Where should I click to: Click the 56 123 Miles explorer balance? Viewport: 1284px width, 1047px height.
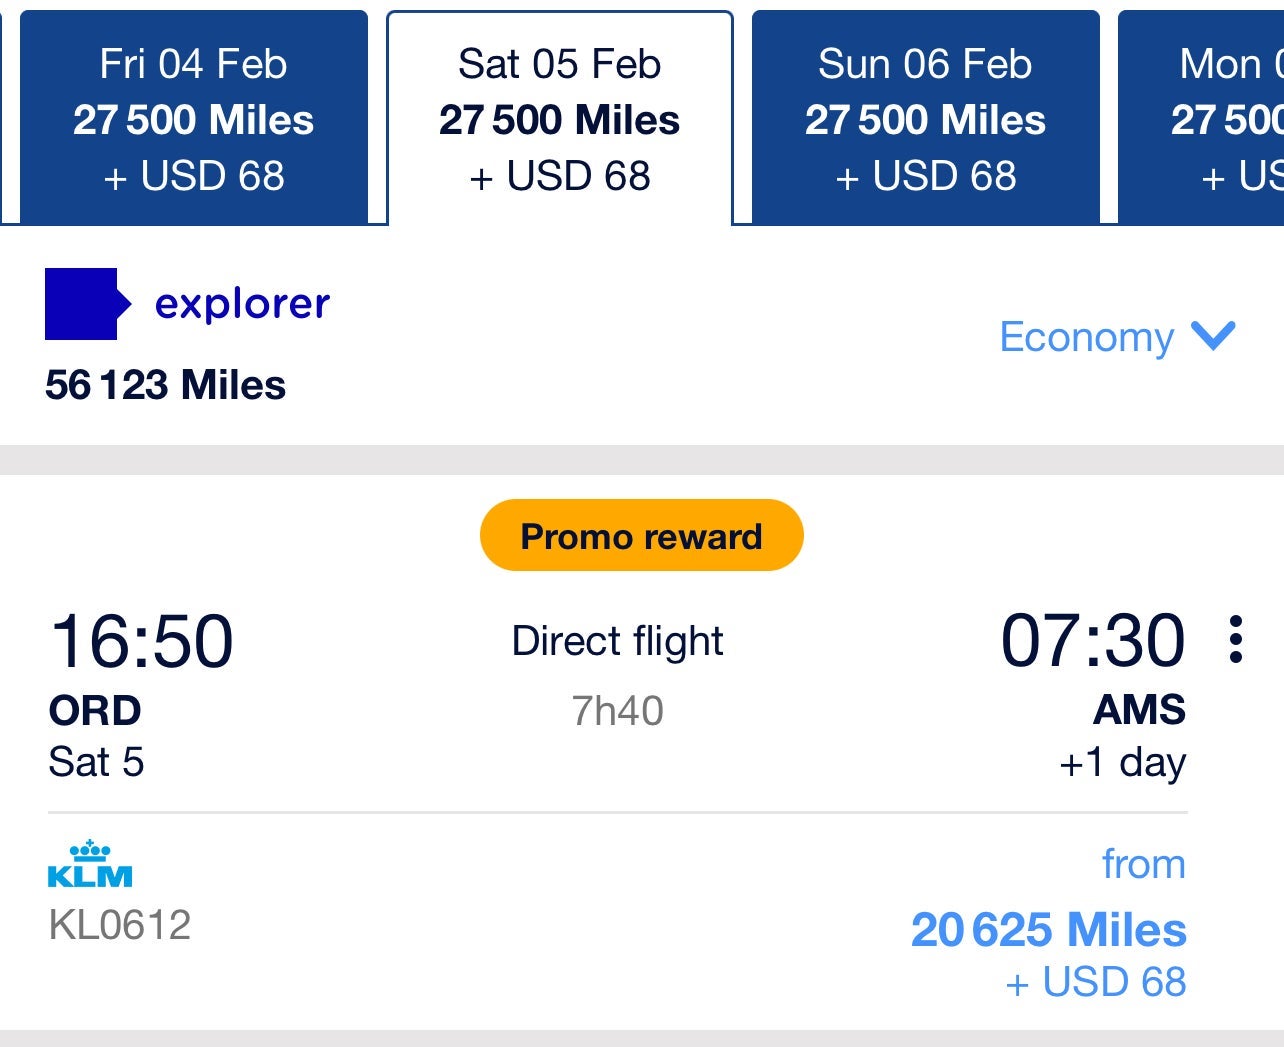(x=165, y=384)
